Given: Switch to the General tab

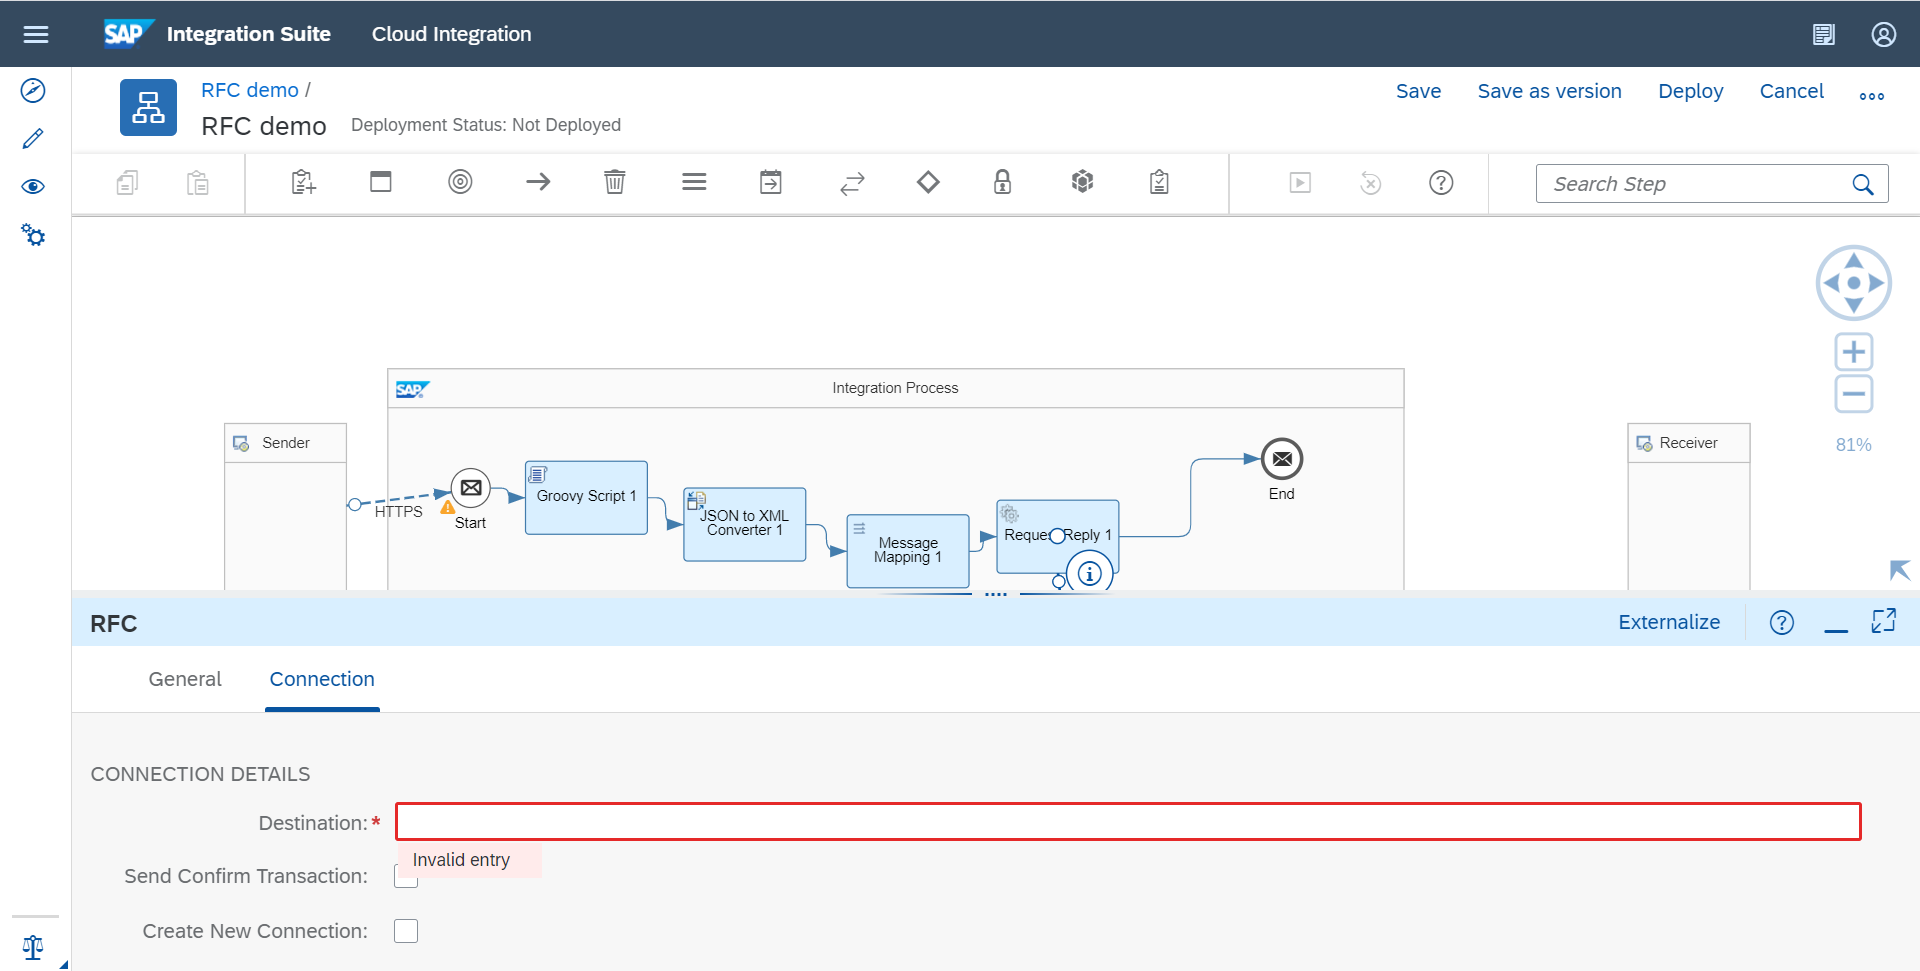Looking at the screenshot, I should (x=184, y=679).
